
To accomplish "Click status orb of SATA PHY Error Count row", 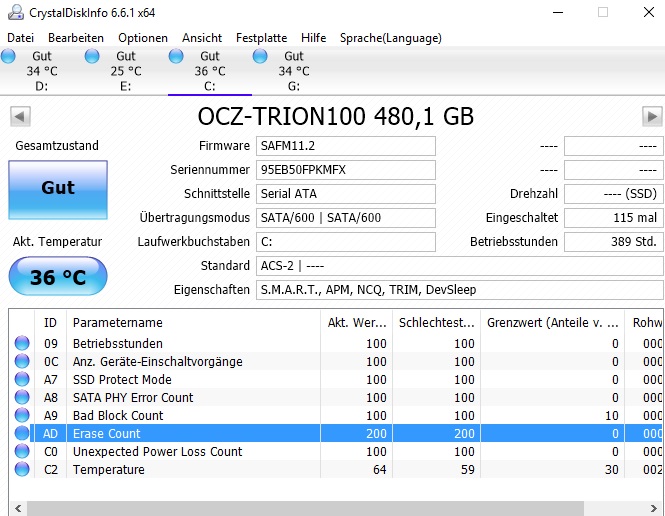I will (22, 397).
